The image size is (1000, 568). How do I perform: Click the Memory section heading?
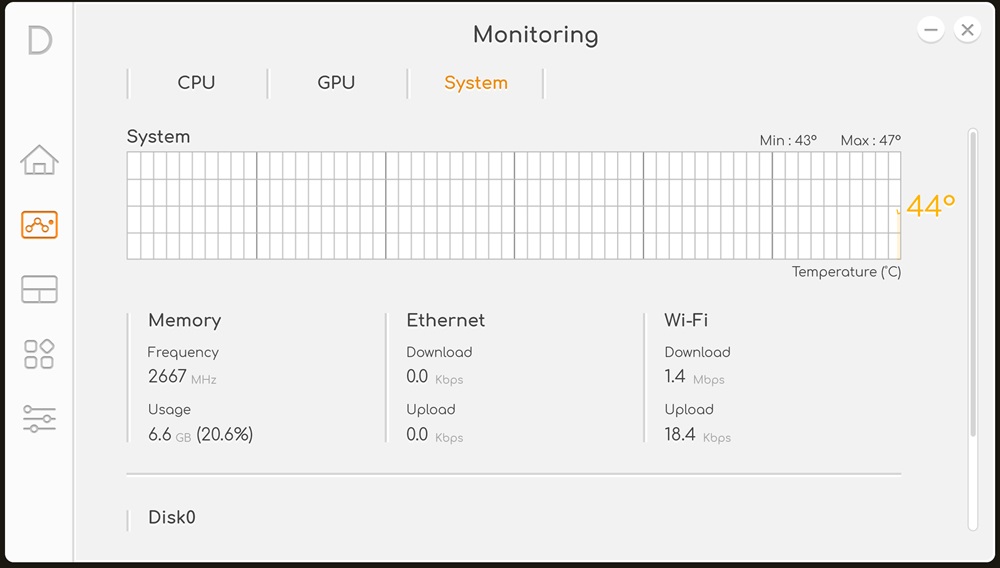(x=185, y=320)
